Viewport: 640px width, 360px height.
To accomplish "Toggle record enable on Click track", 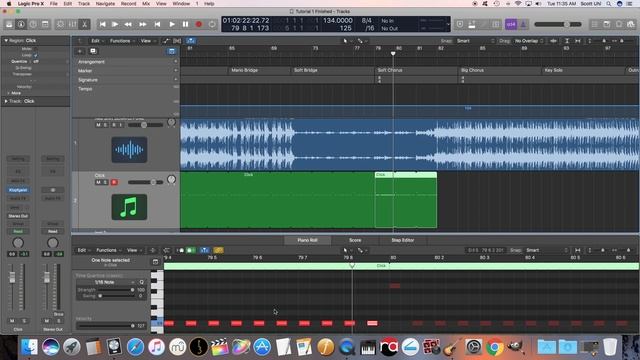I will pos(114,182).
